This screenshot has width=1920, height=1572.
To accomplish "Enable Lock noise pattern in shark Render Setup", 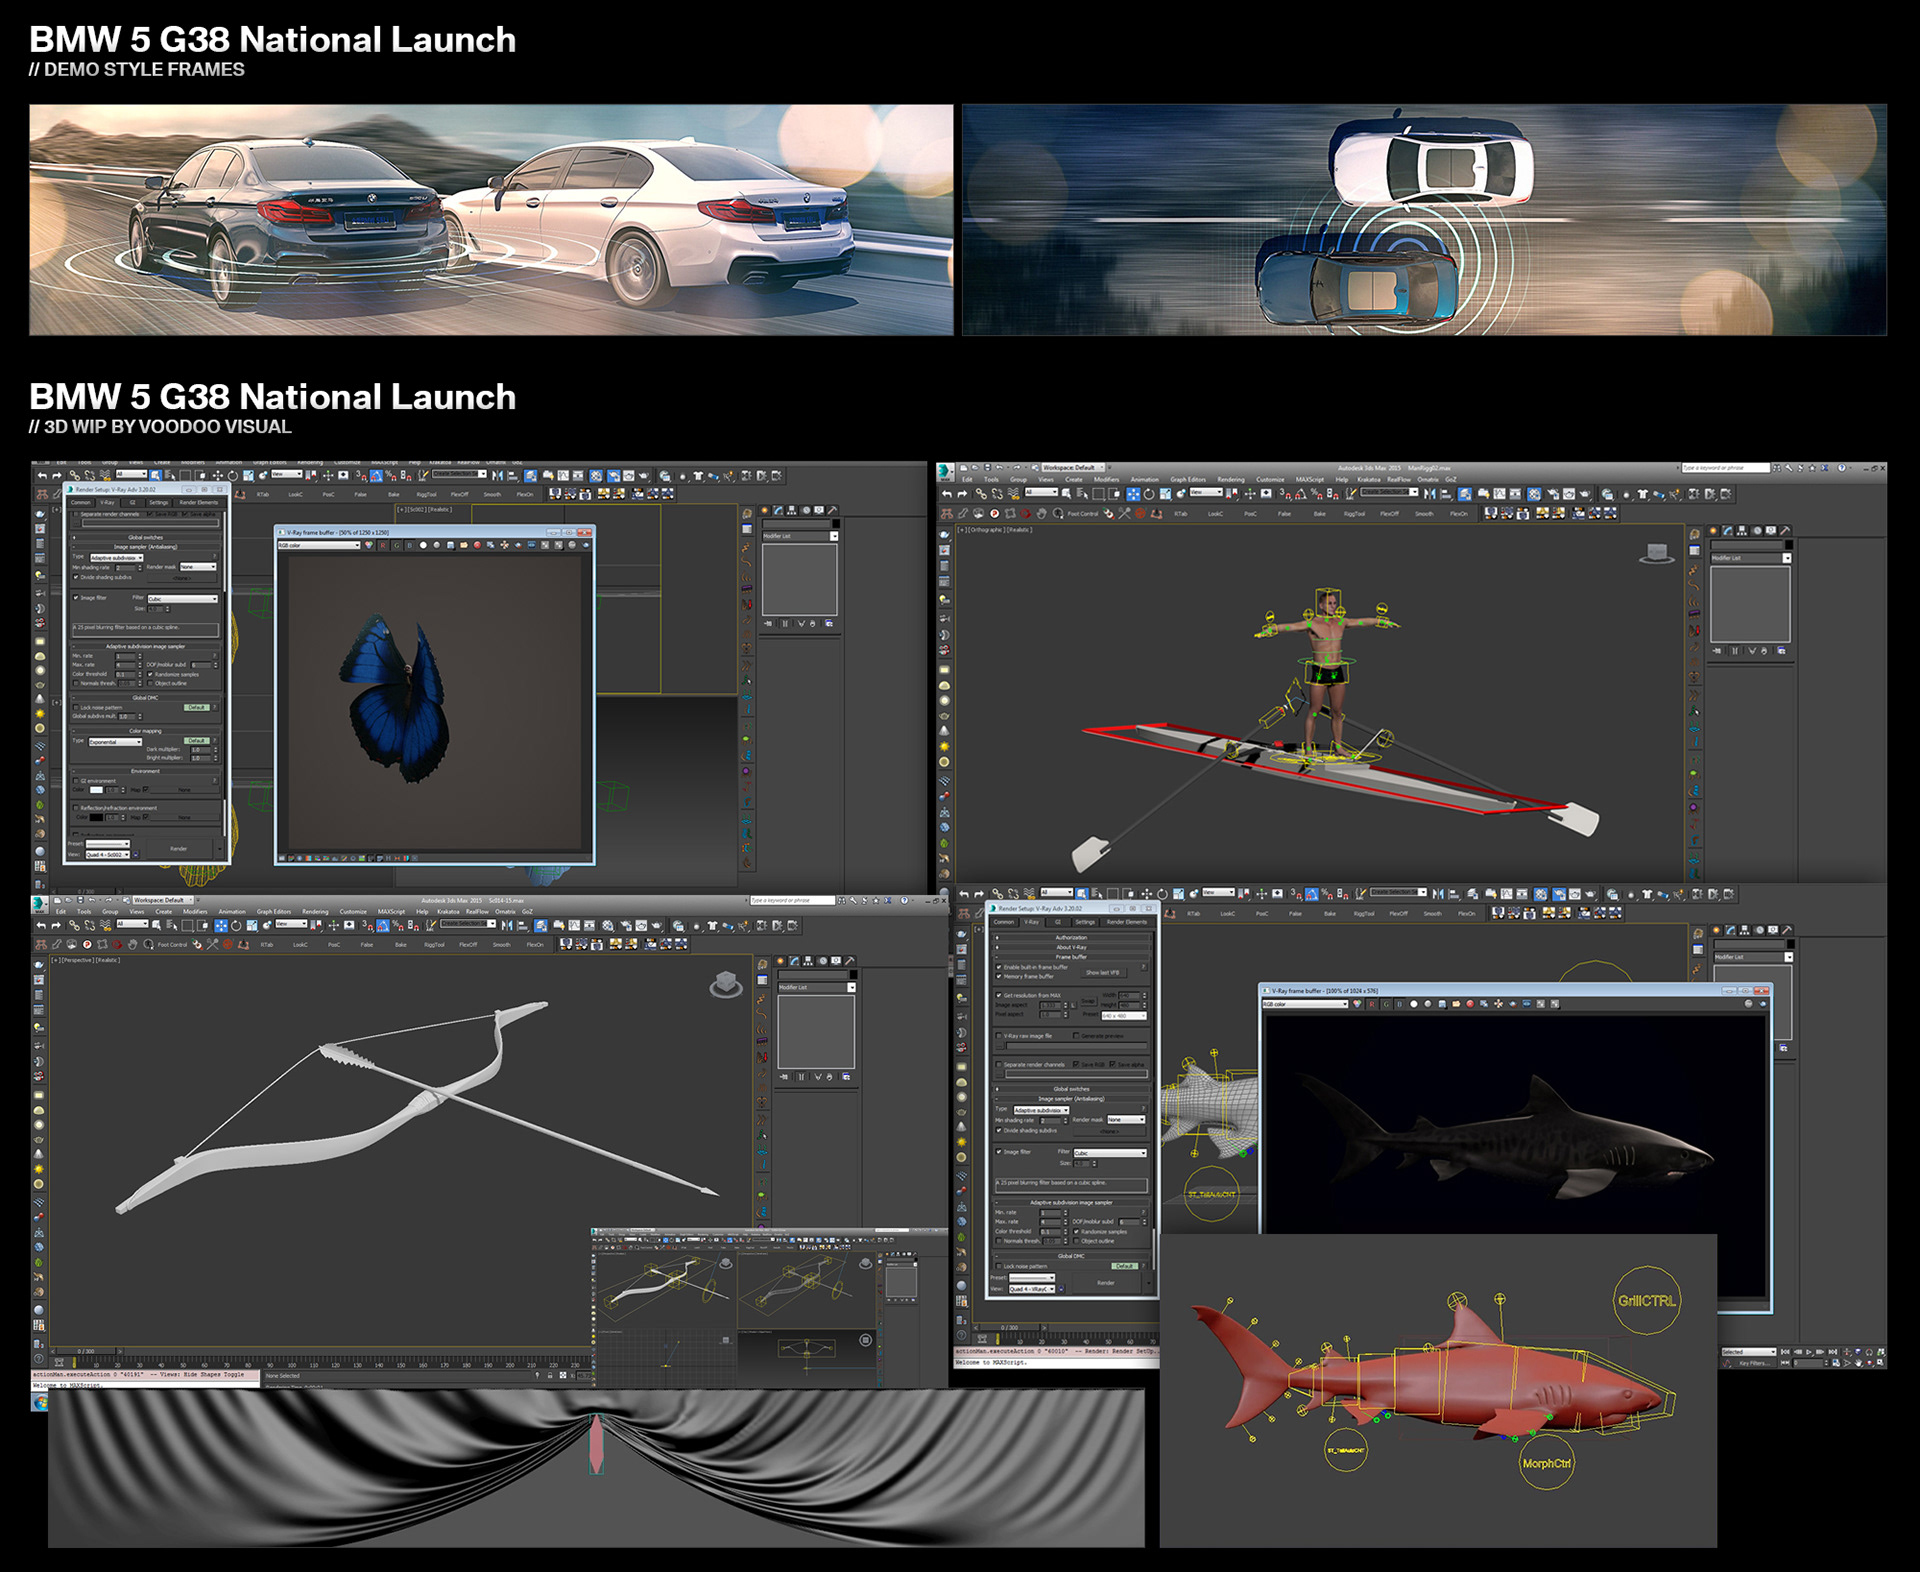I will coord(999,1266).
